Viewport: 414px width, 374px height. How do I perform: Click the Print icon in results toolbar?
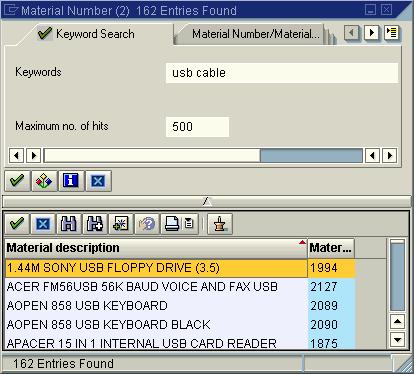point(172,224)
